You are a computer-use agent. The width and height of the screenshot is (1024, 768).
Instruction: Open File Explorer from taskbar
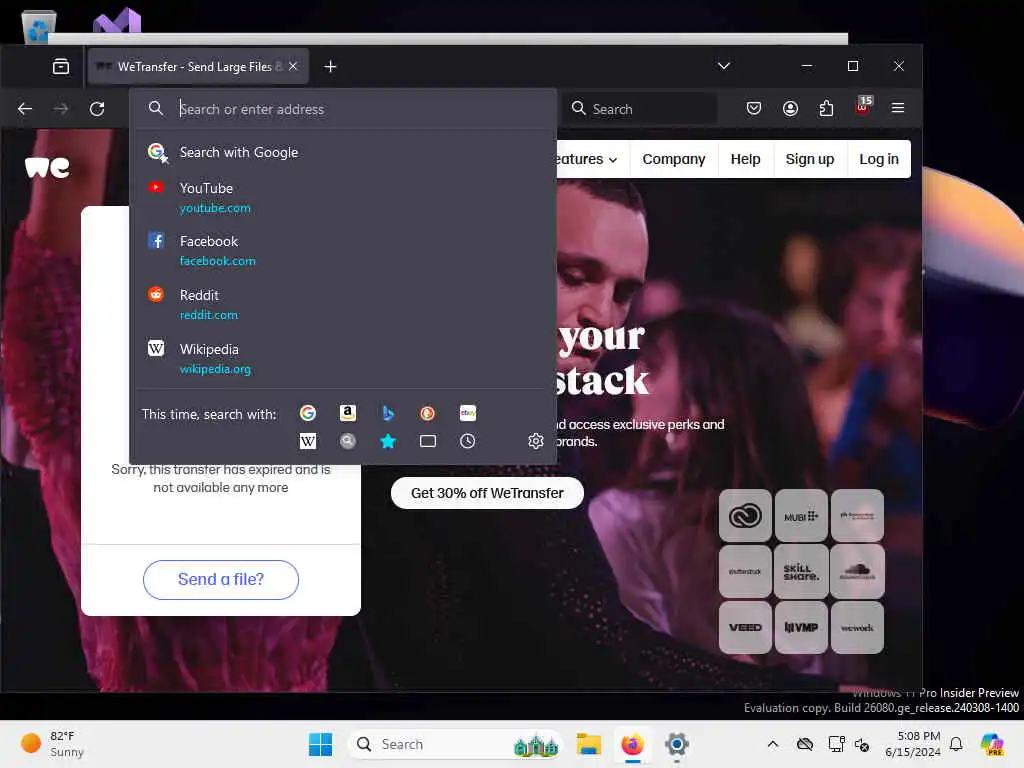tap(588, 744)
